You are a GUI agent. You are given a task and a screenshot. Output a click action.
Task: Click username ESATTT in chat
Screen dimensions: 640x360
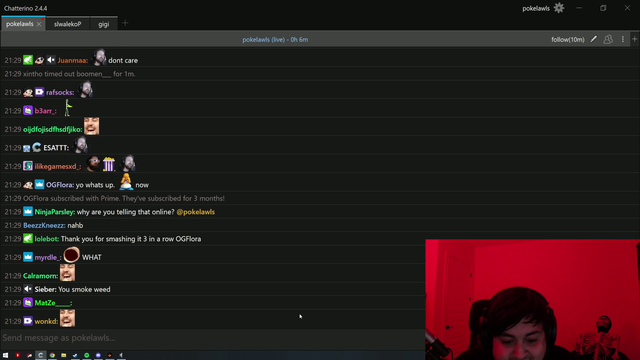tap(56, 148)
